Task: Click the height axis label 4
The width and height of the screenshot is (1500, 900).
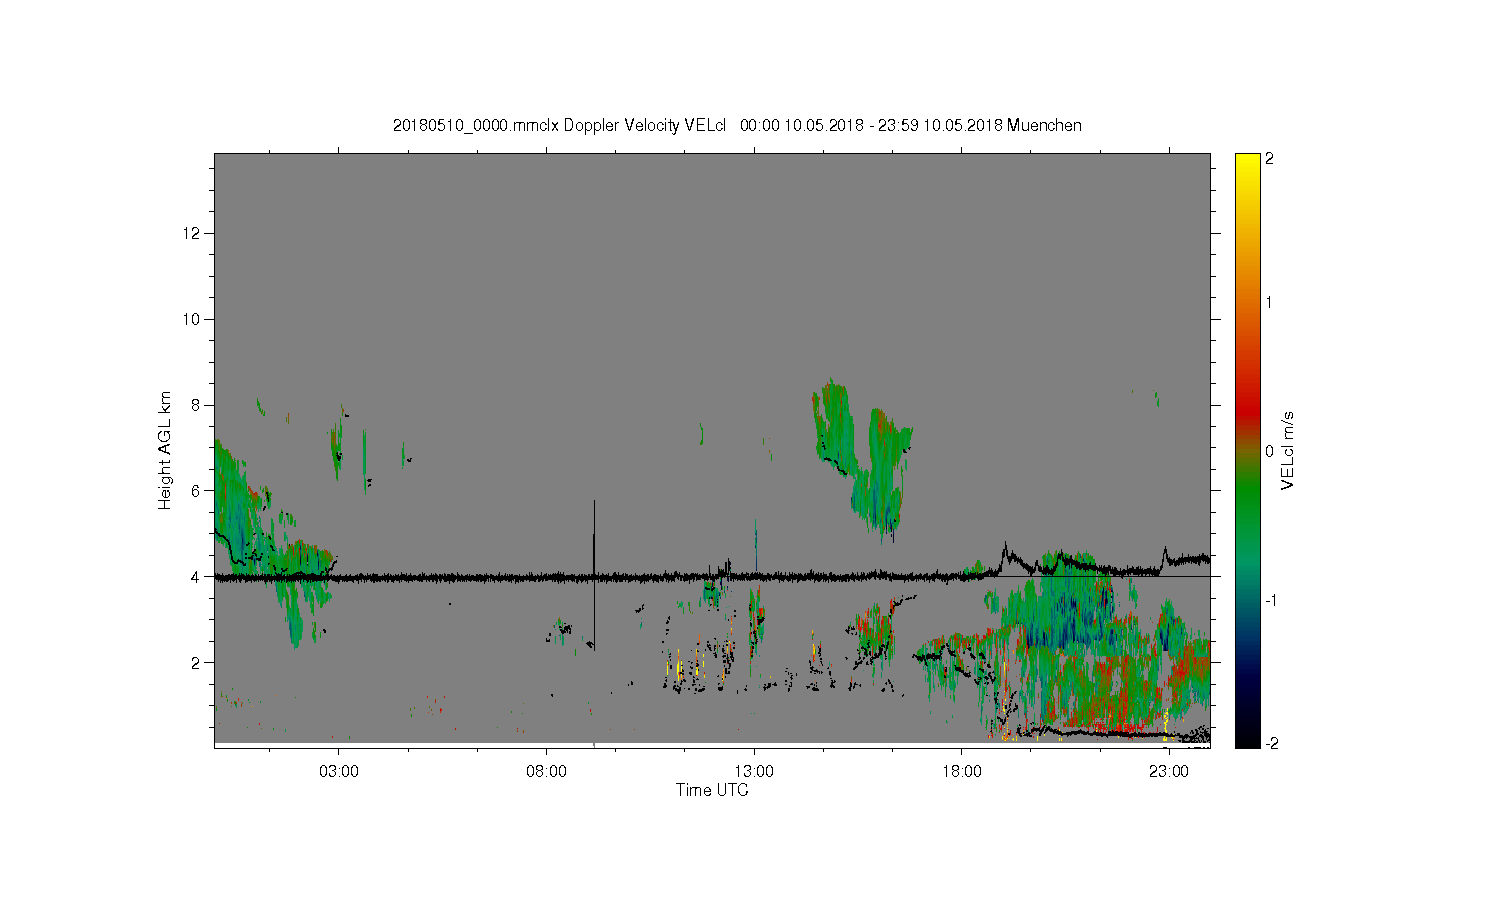Action: [197, 576]
